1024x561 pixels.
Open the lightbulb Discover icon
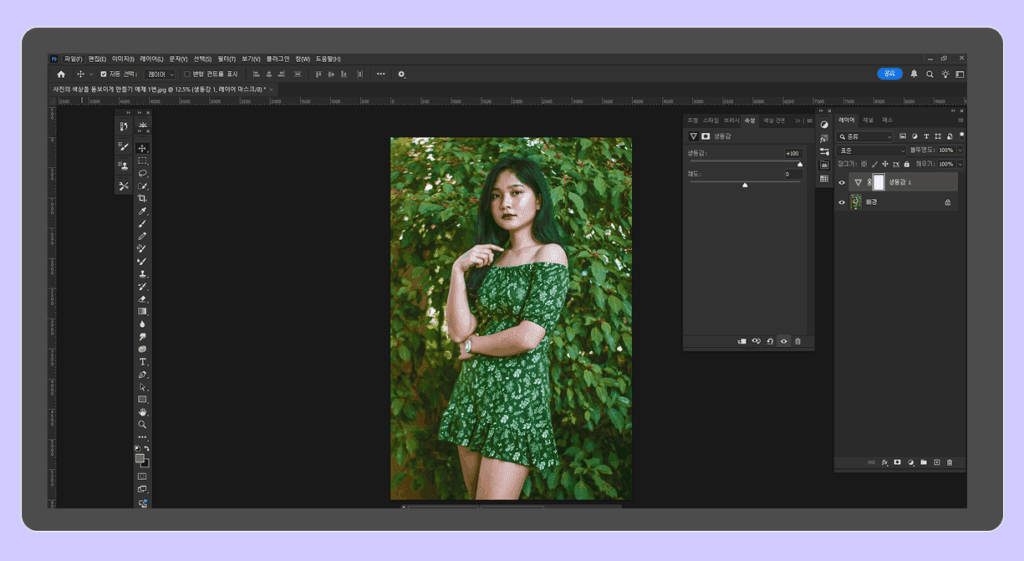(945, 74)
